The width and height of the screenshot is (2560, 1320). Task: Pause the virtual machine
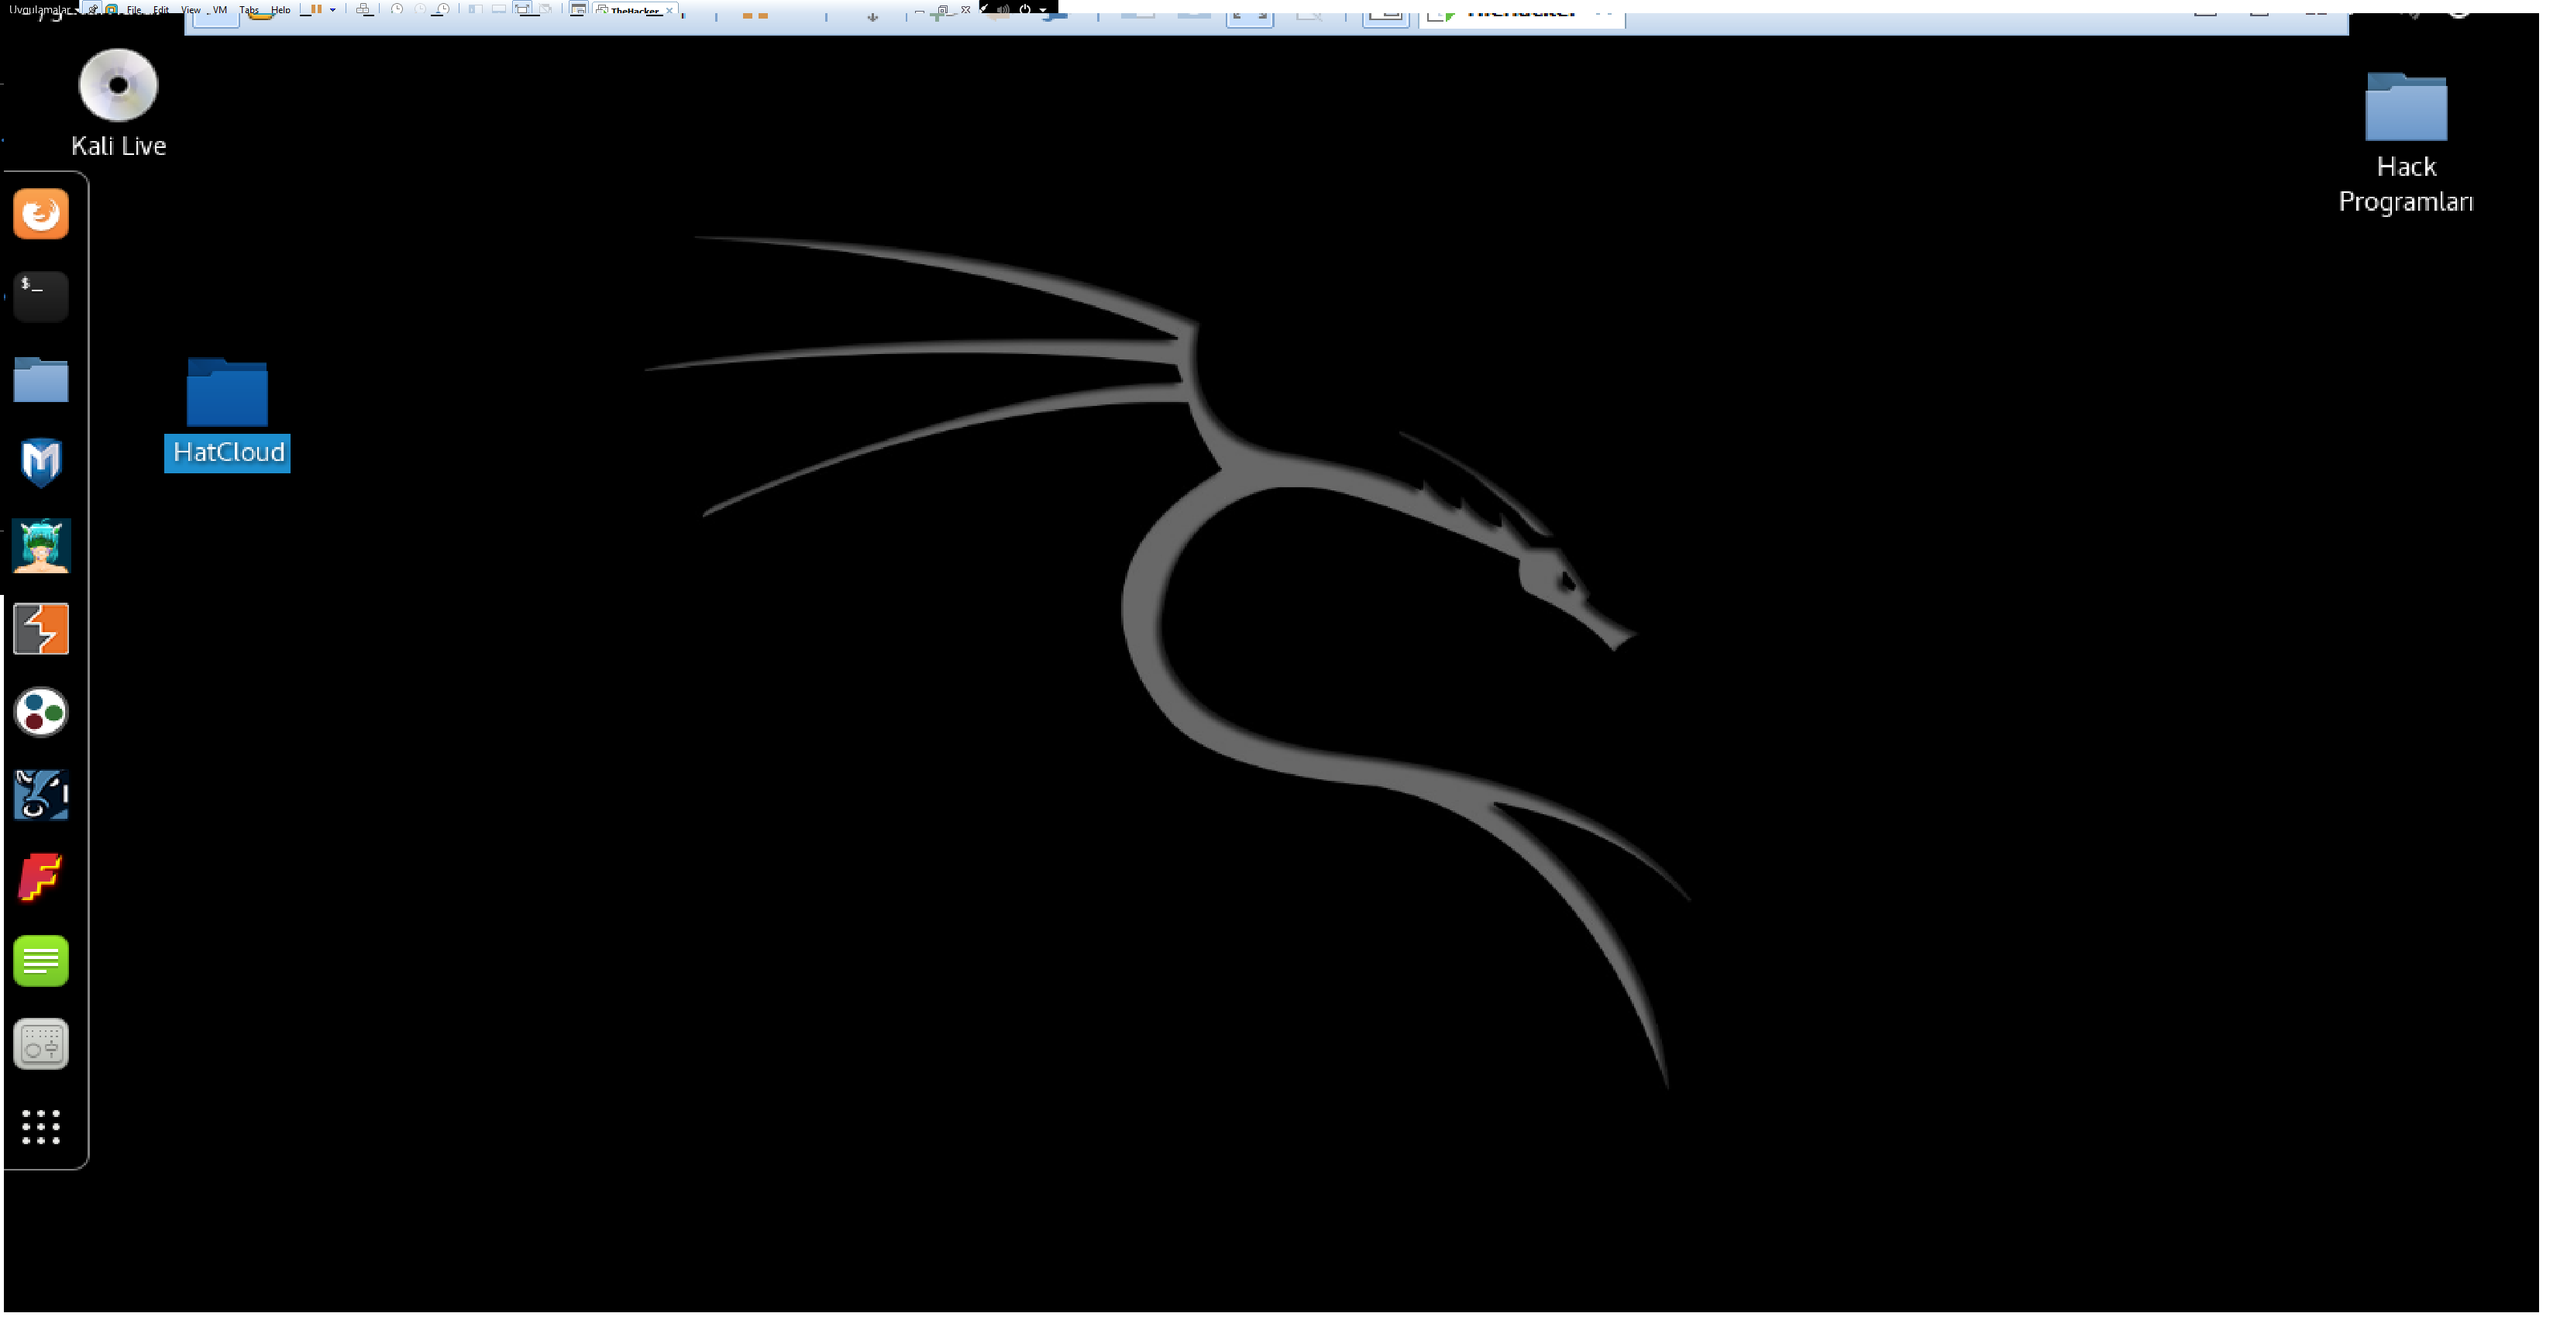click(x=316, y=9)
